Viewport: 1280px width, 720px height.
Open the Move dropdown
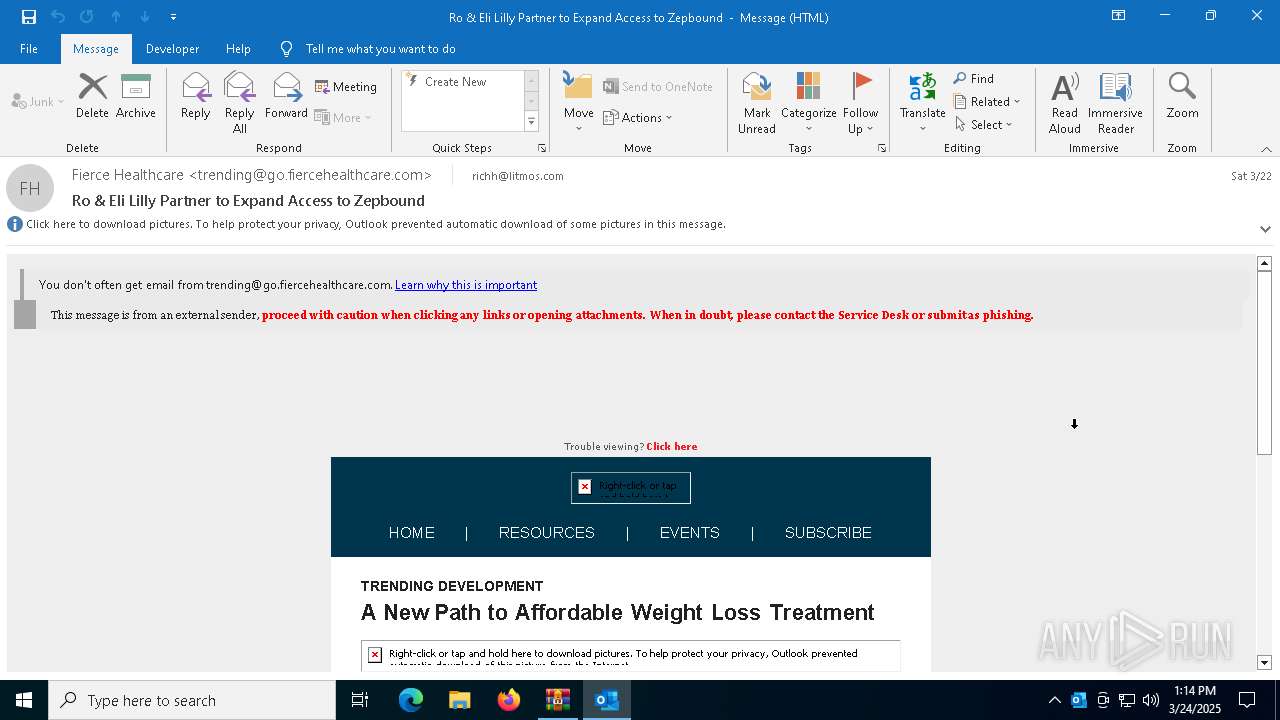(x=578, y=103)
